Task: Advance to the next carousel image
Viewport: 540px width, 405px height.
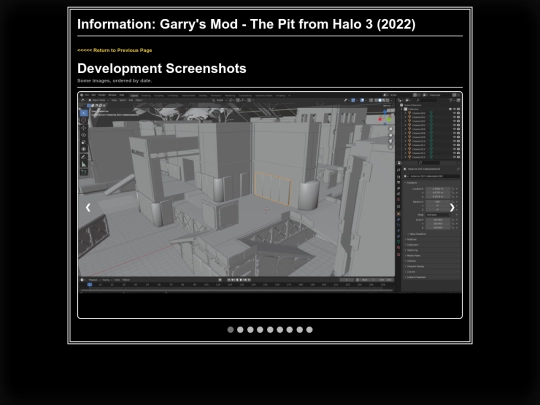Action: coord(452,207)
